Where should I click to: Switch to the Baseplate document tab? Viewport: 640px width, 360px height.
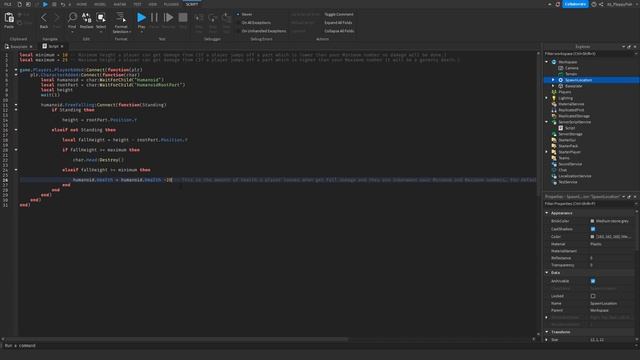(x=18, y=47)
